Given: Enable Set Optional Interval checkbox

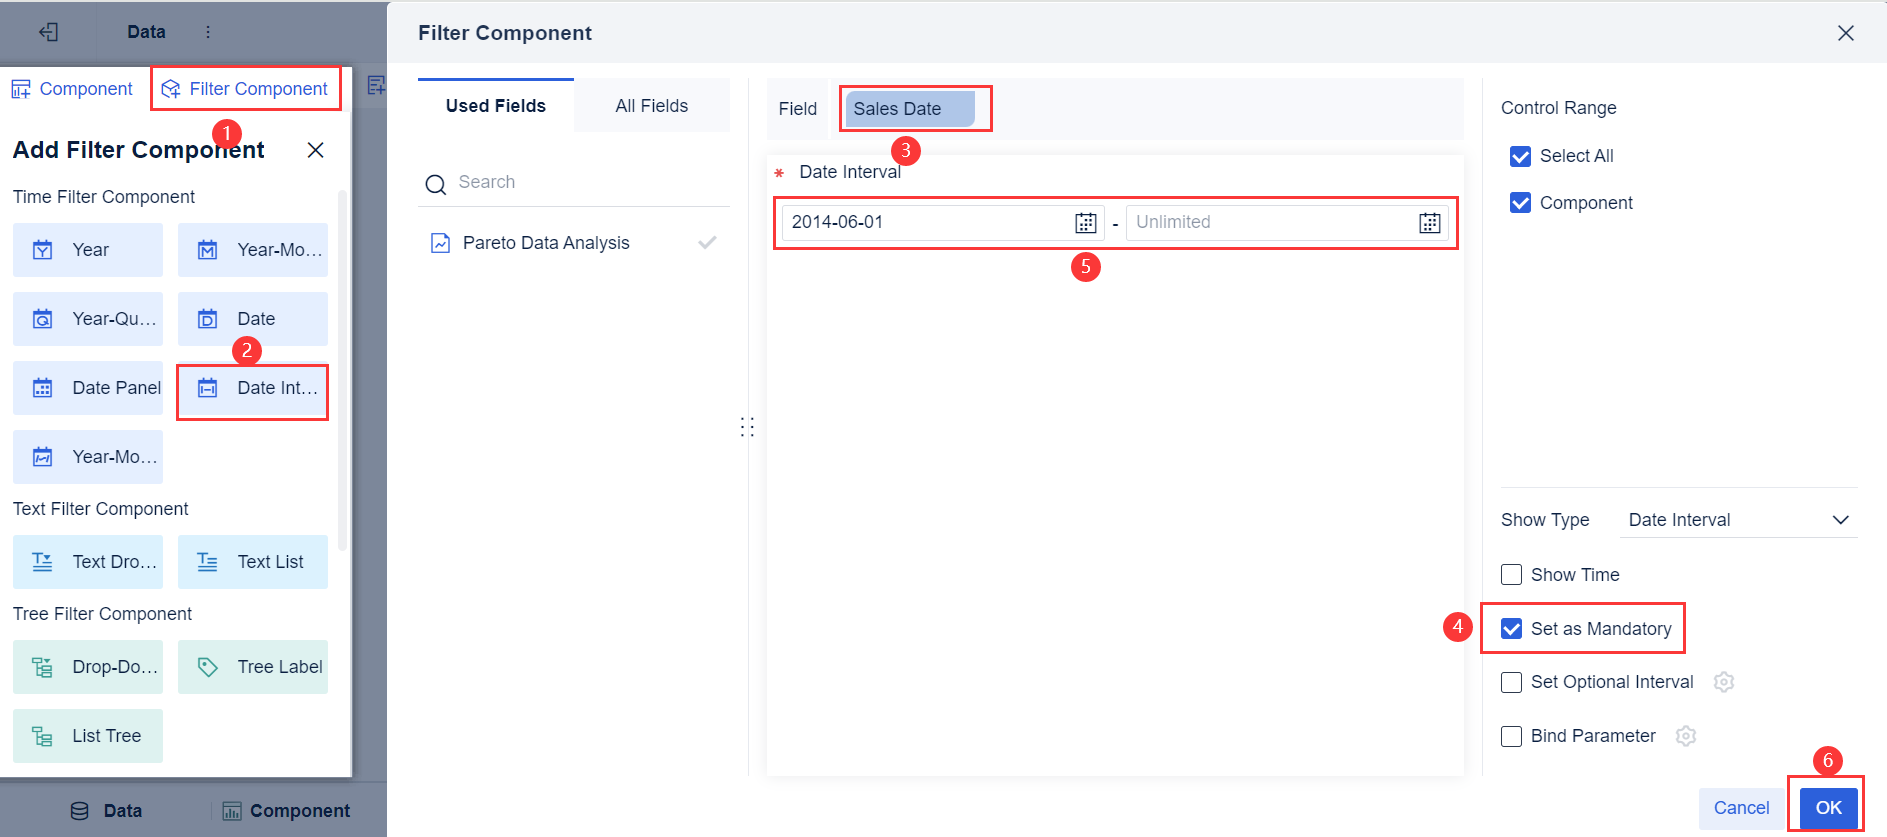Looking at the screenshot, I should pyautogui.click(x=1512, y=682).
